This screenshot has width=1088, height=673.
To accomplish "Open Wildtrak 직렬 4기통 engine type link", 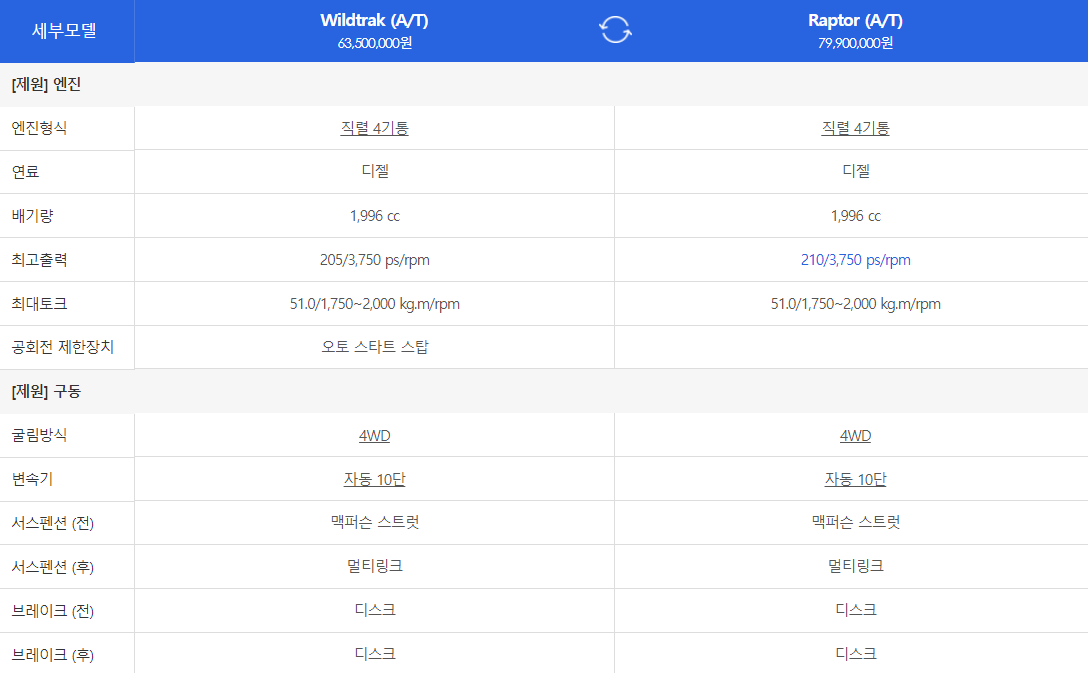I will [x=375, y=128].
